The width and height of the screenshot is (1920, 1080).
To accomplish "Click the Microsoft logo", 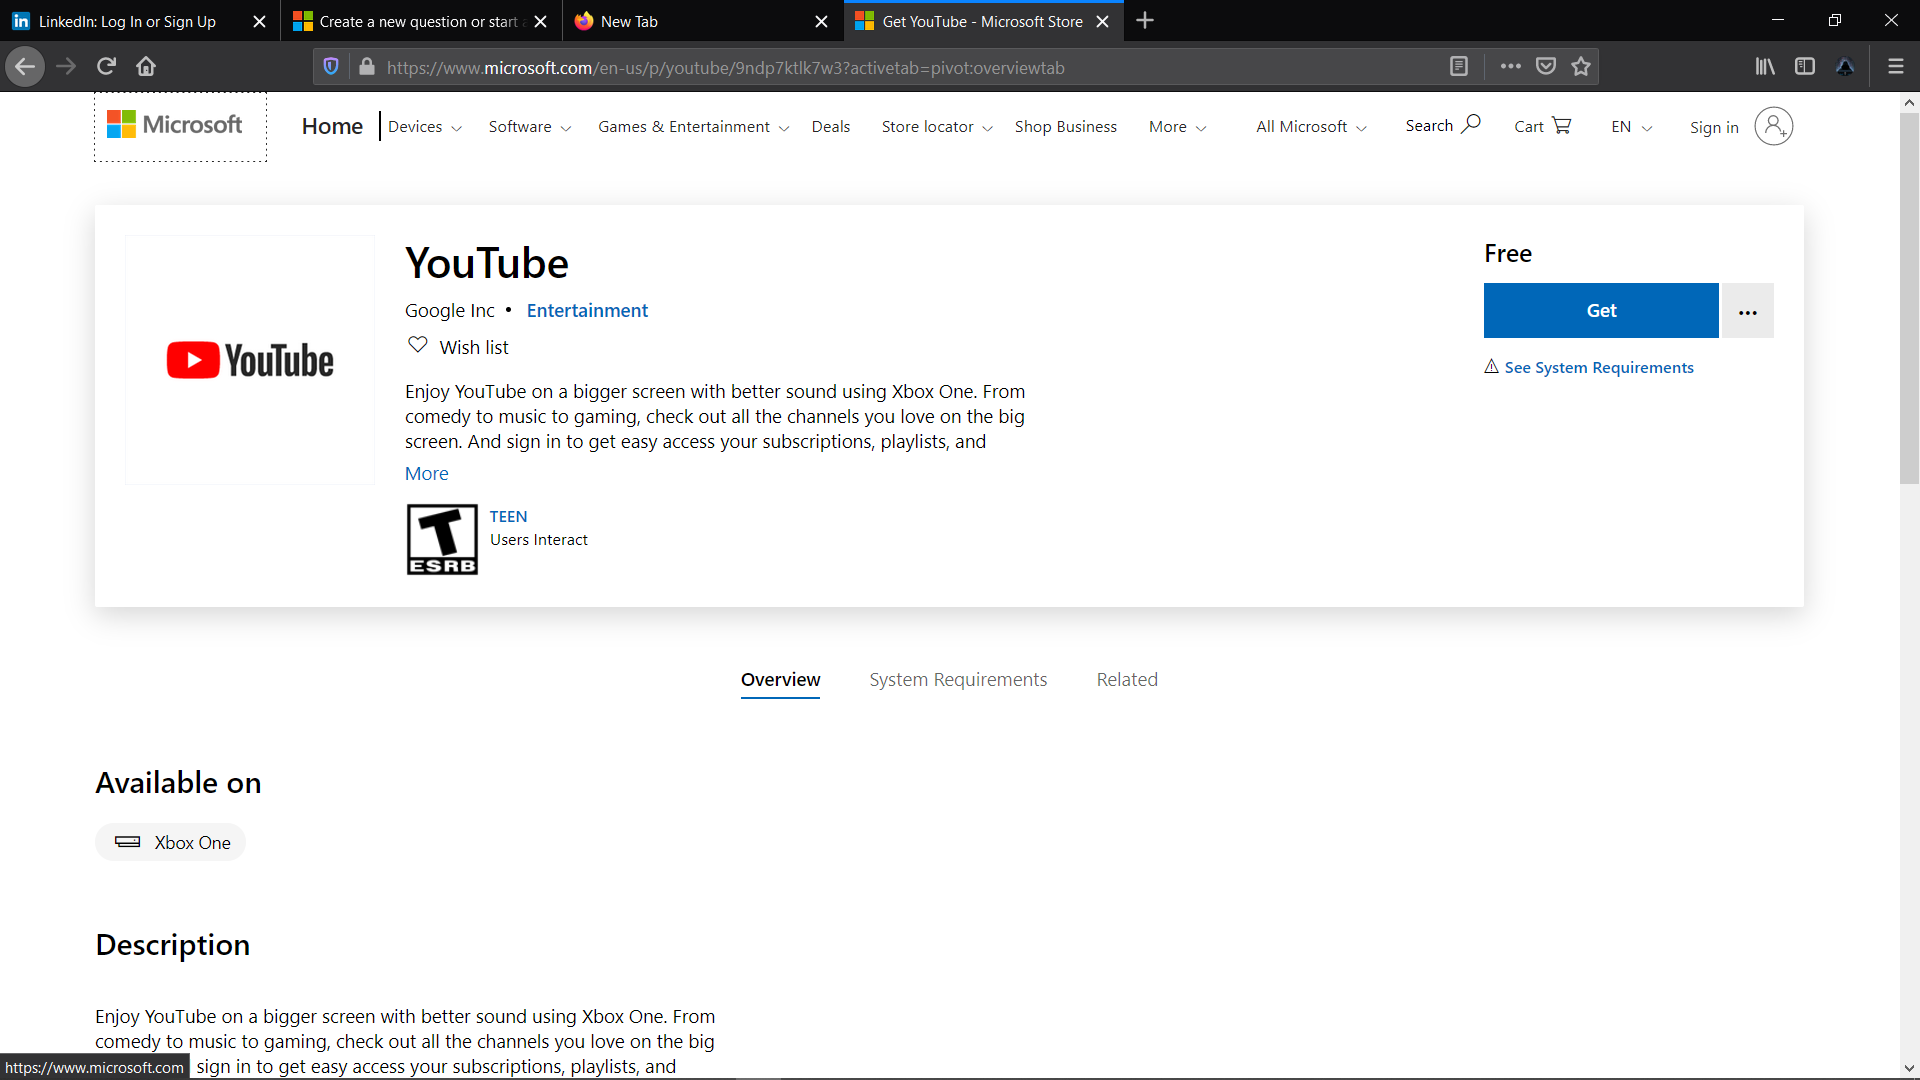I will click(x=175, y=125).
